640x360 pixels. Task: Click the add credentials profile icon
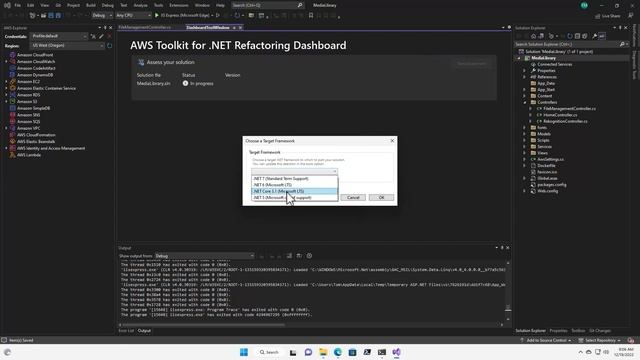(93, 36)
